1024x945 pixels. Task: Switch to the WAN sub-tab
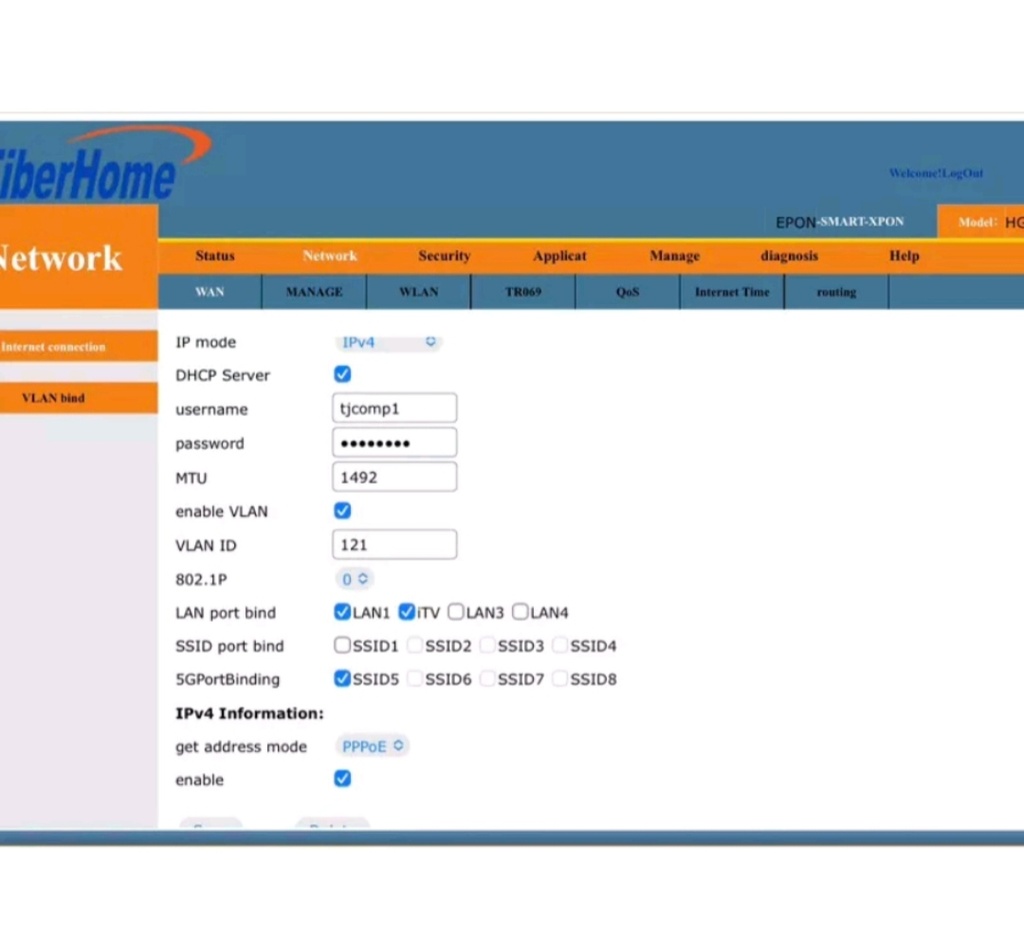[x=210, y=292]
